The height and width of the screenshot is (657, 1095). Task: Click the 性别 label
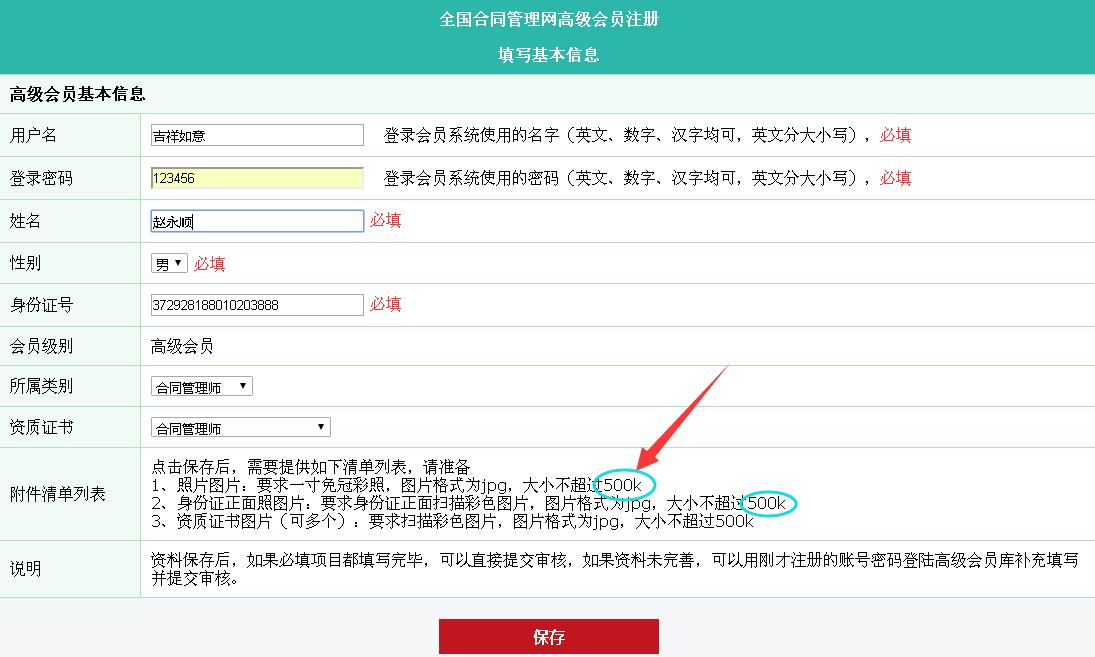coord(25,263)
